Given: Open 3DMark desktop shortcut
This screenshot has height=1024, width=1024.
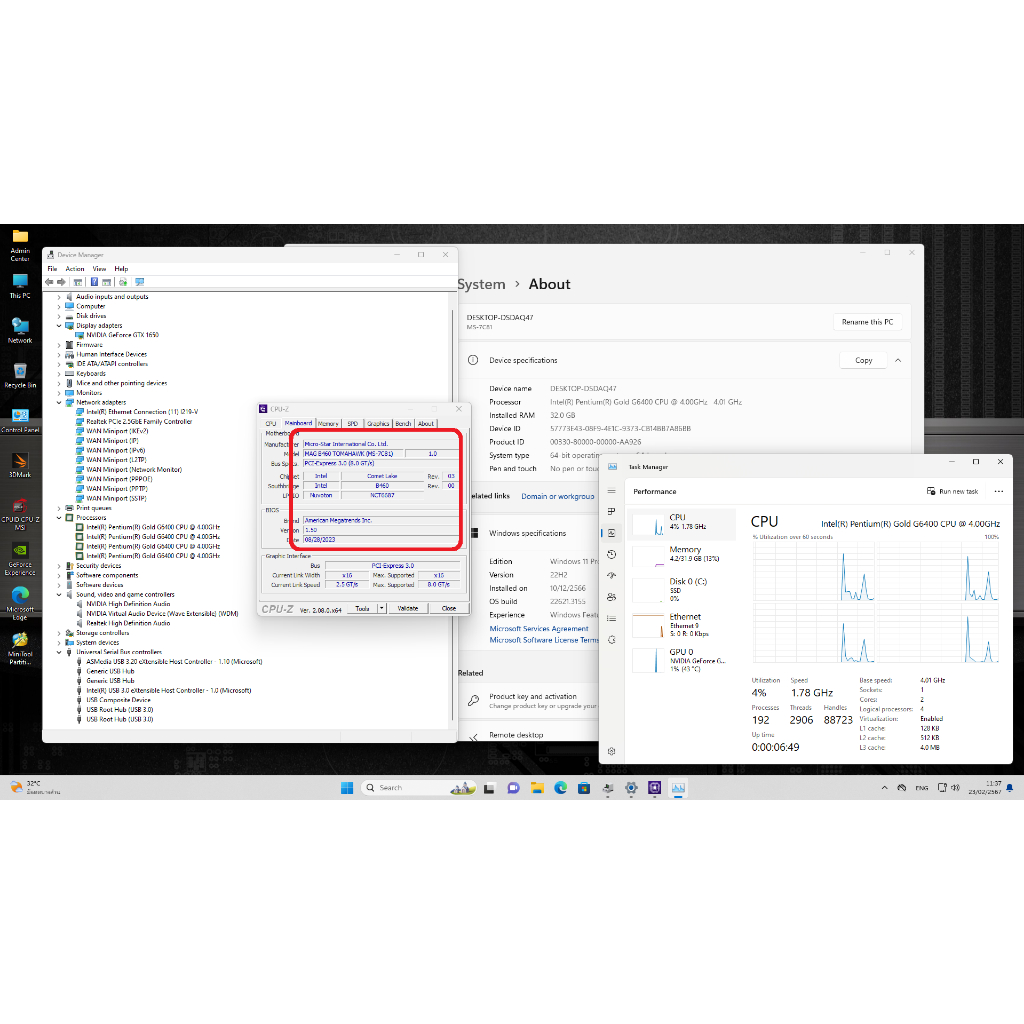Looking at the screenshot, I should point(20,465).
